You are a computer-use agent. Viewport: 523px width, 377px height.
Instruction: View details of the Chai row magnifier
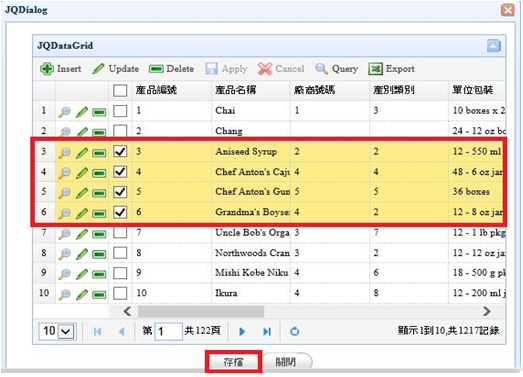pyautogui.click(x=64, y=111)
